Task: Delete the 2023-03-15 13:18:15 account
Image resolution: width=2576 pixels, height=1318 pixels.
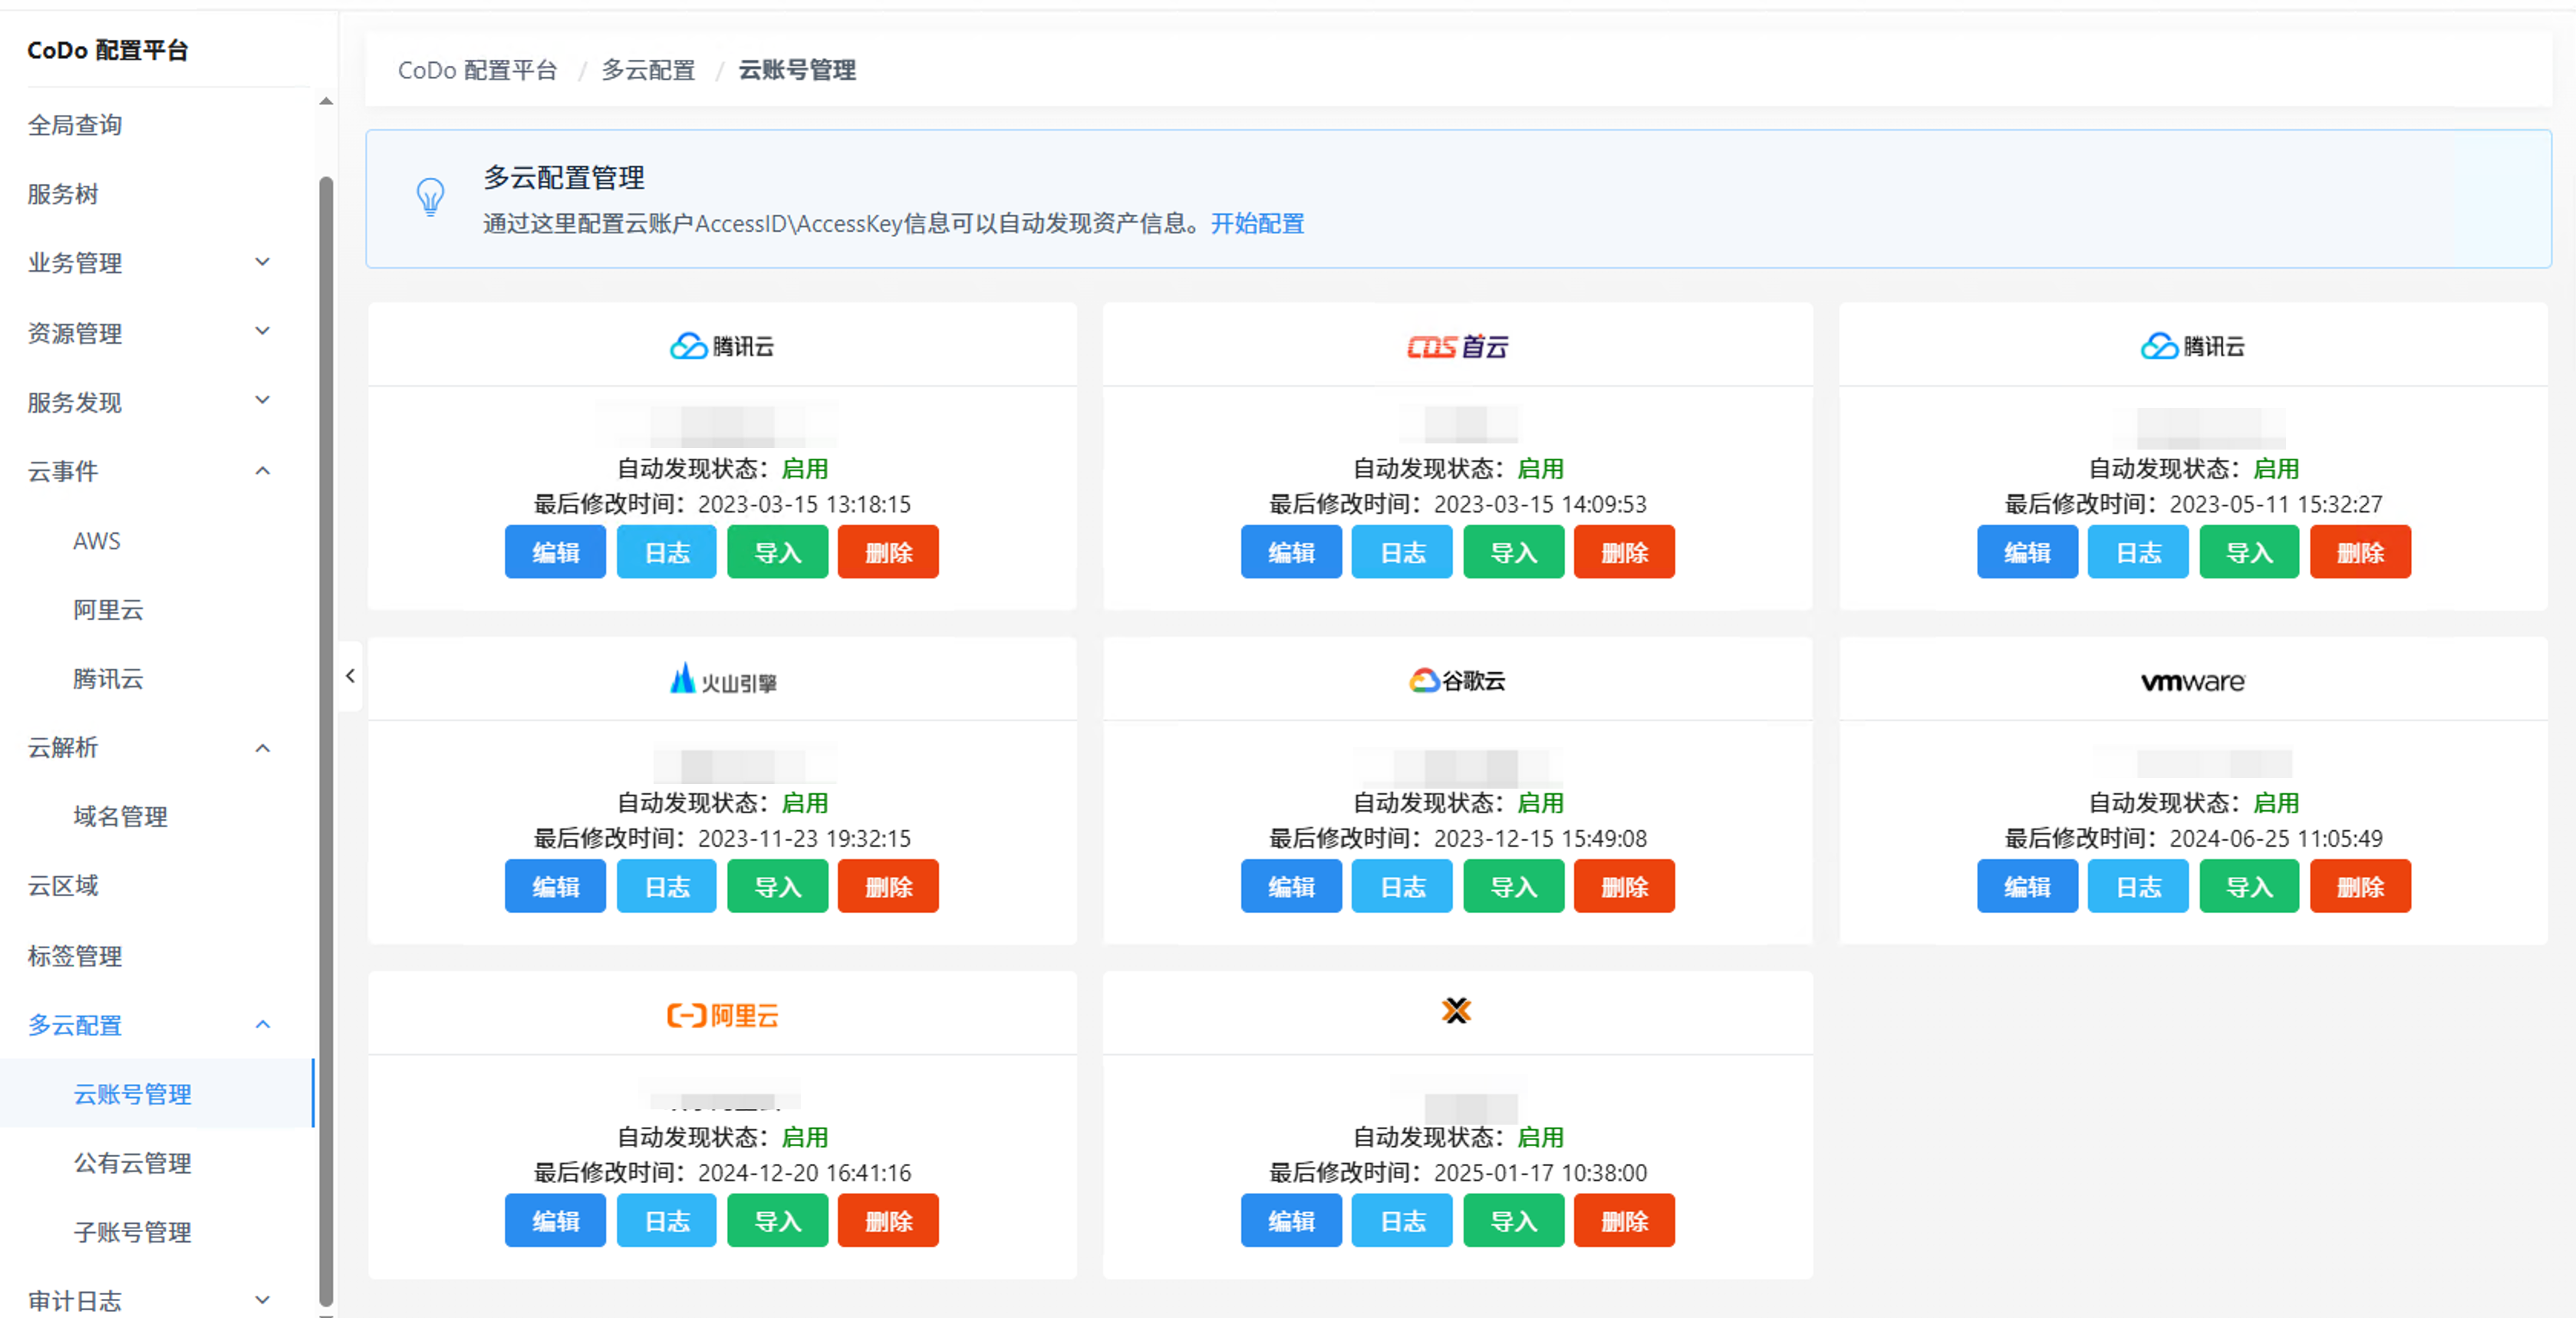Action: 888,552
